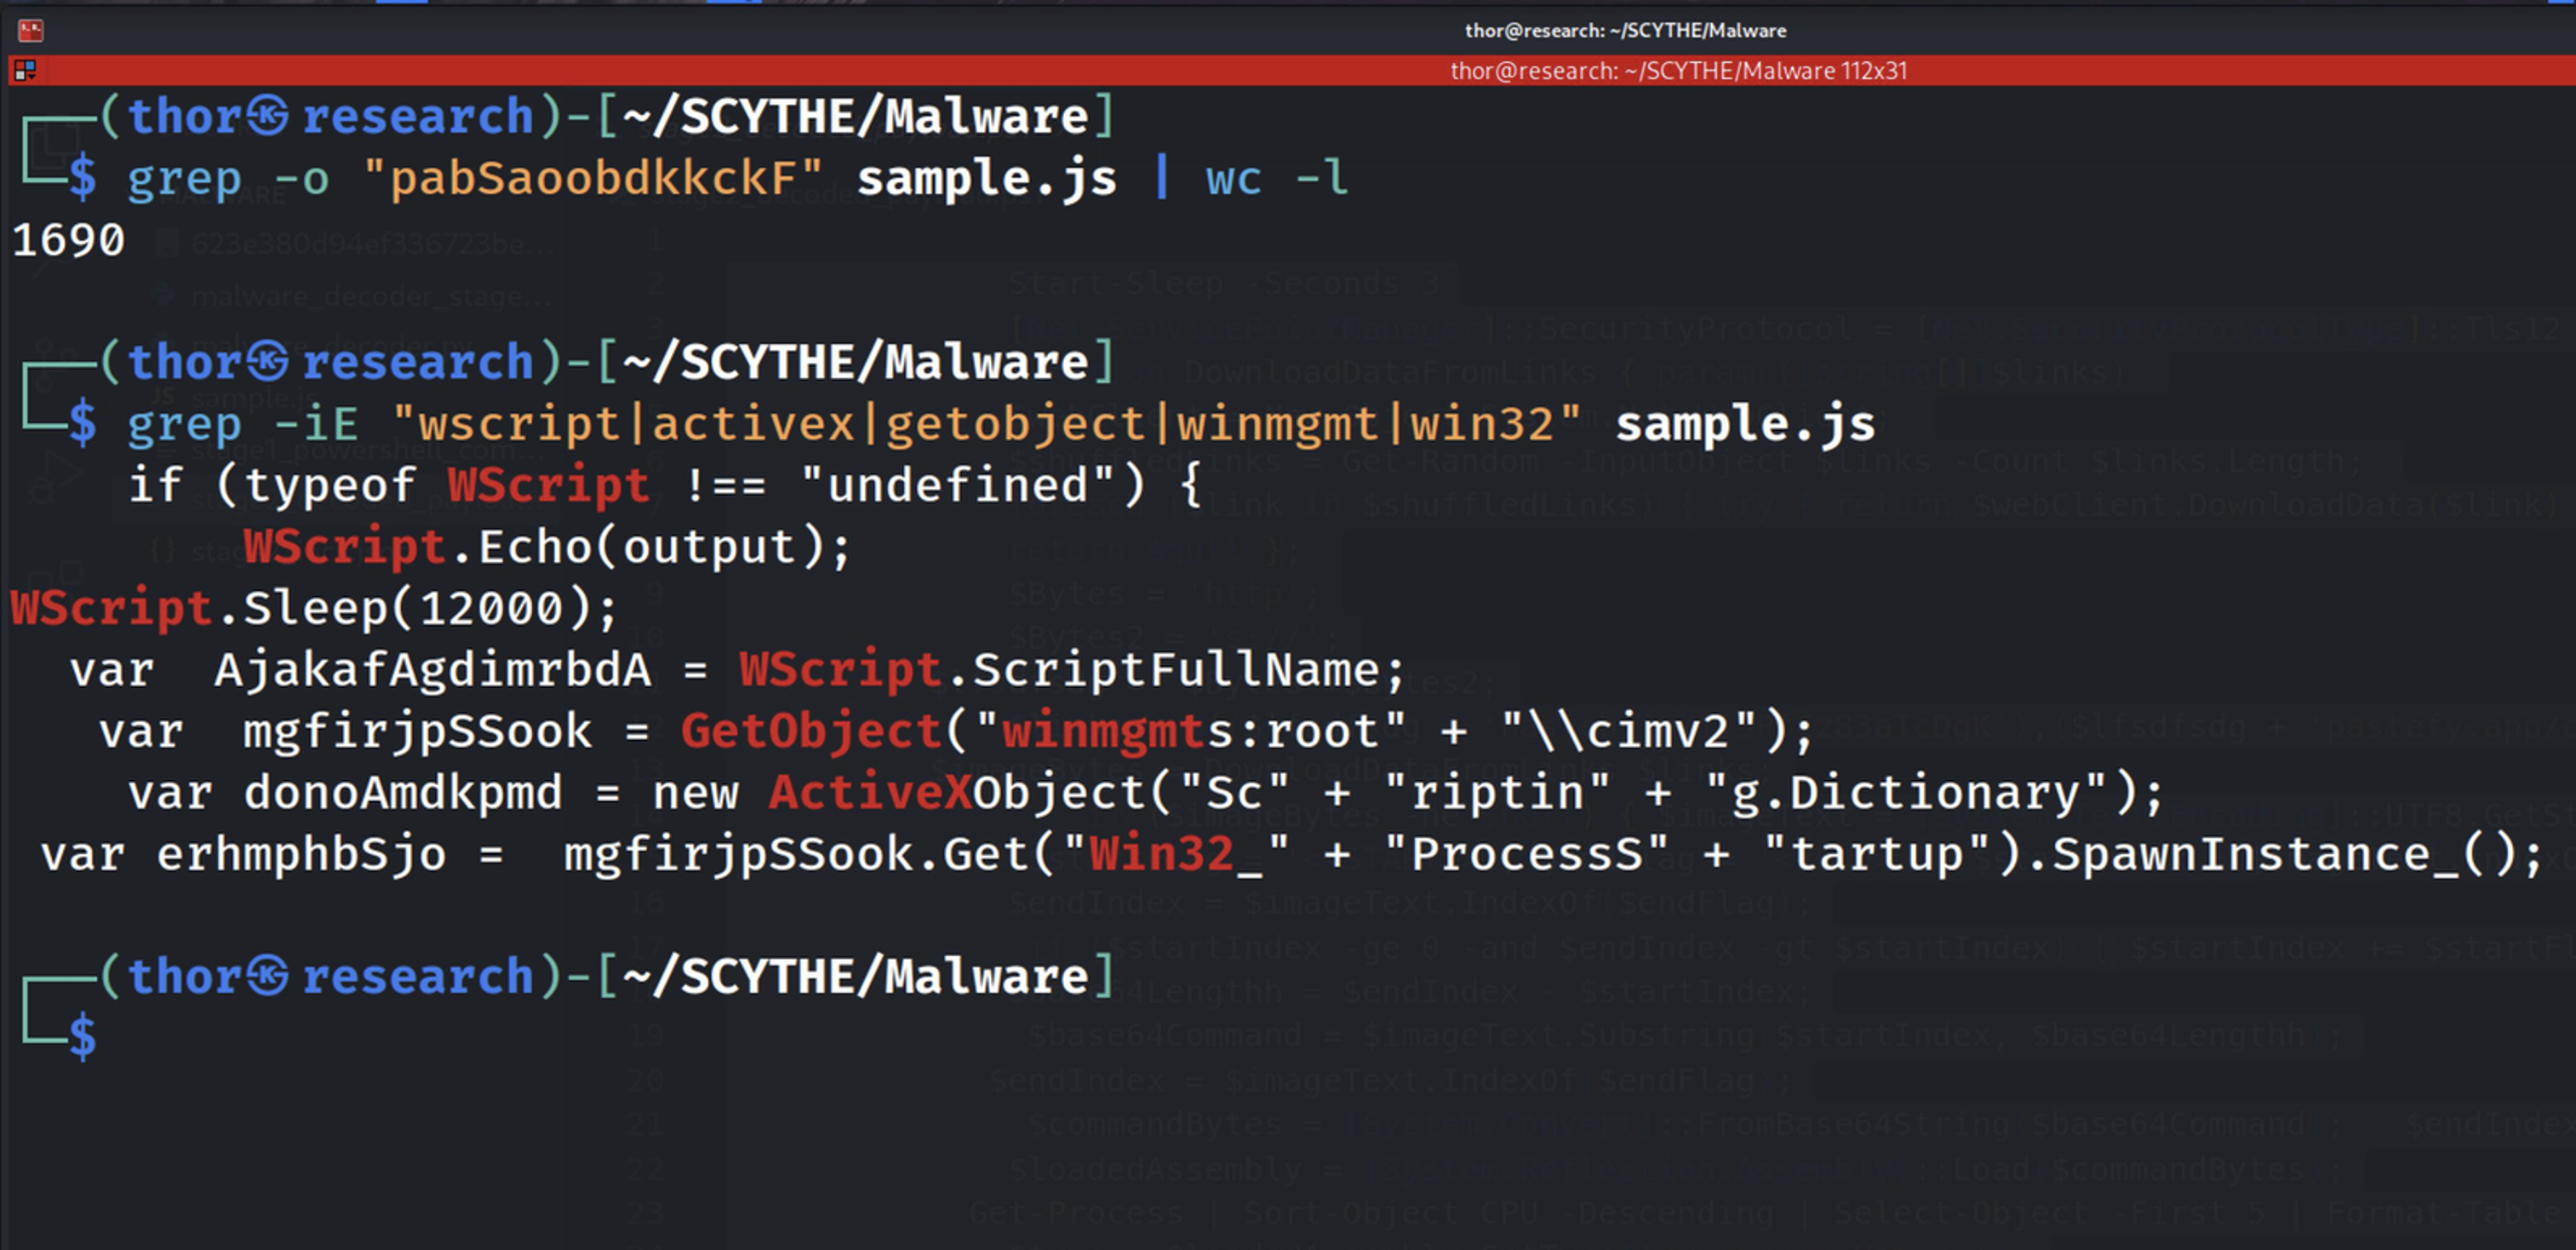Click the WScript.Echo(output) line
The height and width of the screenshot is (1250, 2576).
pyautogui.click(x=546, y=547)
